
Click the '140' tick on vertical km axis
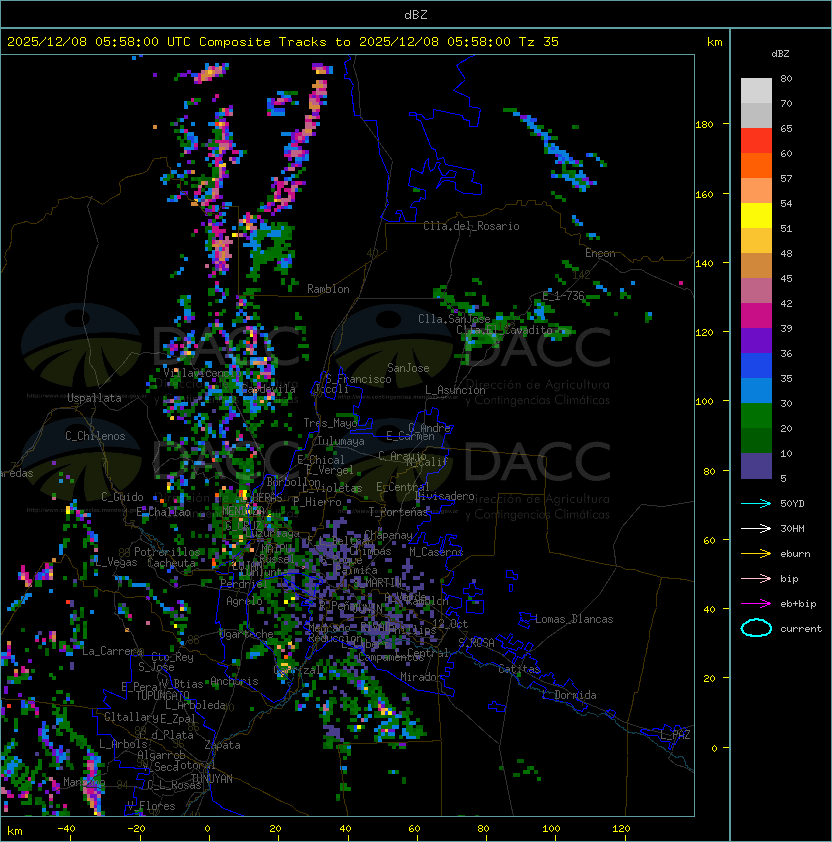tap(704, 263)
